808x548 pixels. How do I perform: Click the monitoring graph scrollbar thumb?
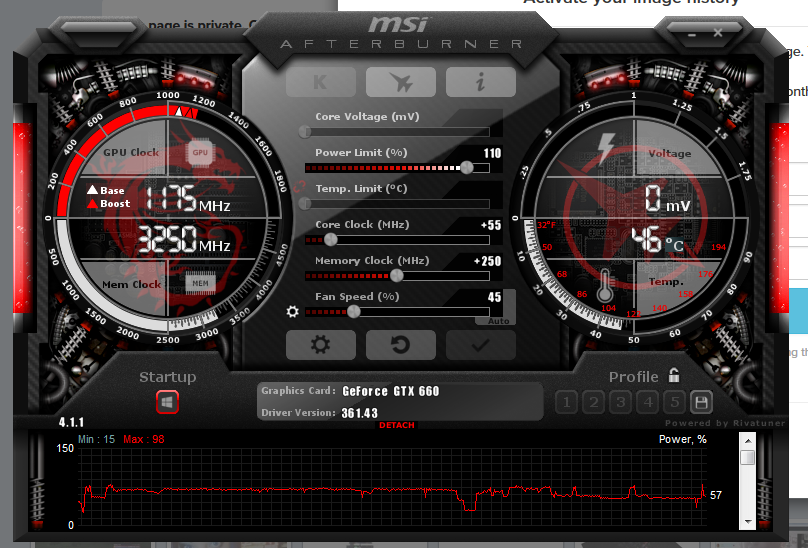pyautogui.click(x=748, y=457)
